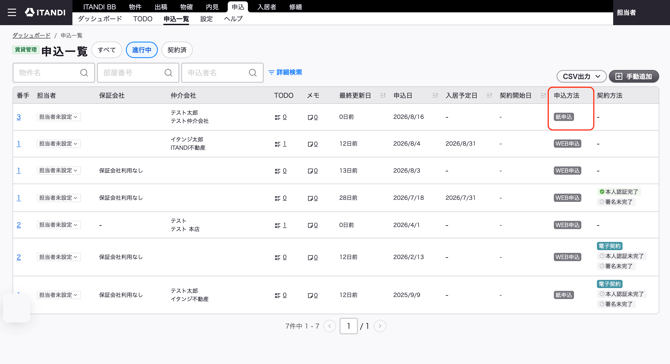Click 担当者 in the top-right header
Screen dimensions: 670x364
pos(626,12)
